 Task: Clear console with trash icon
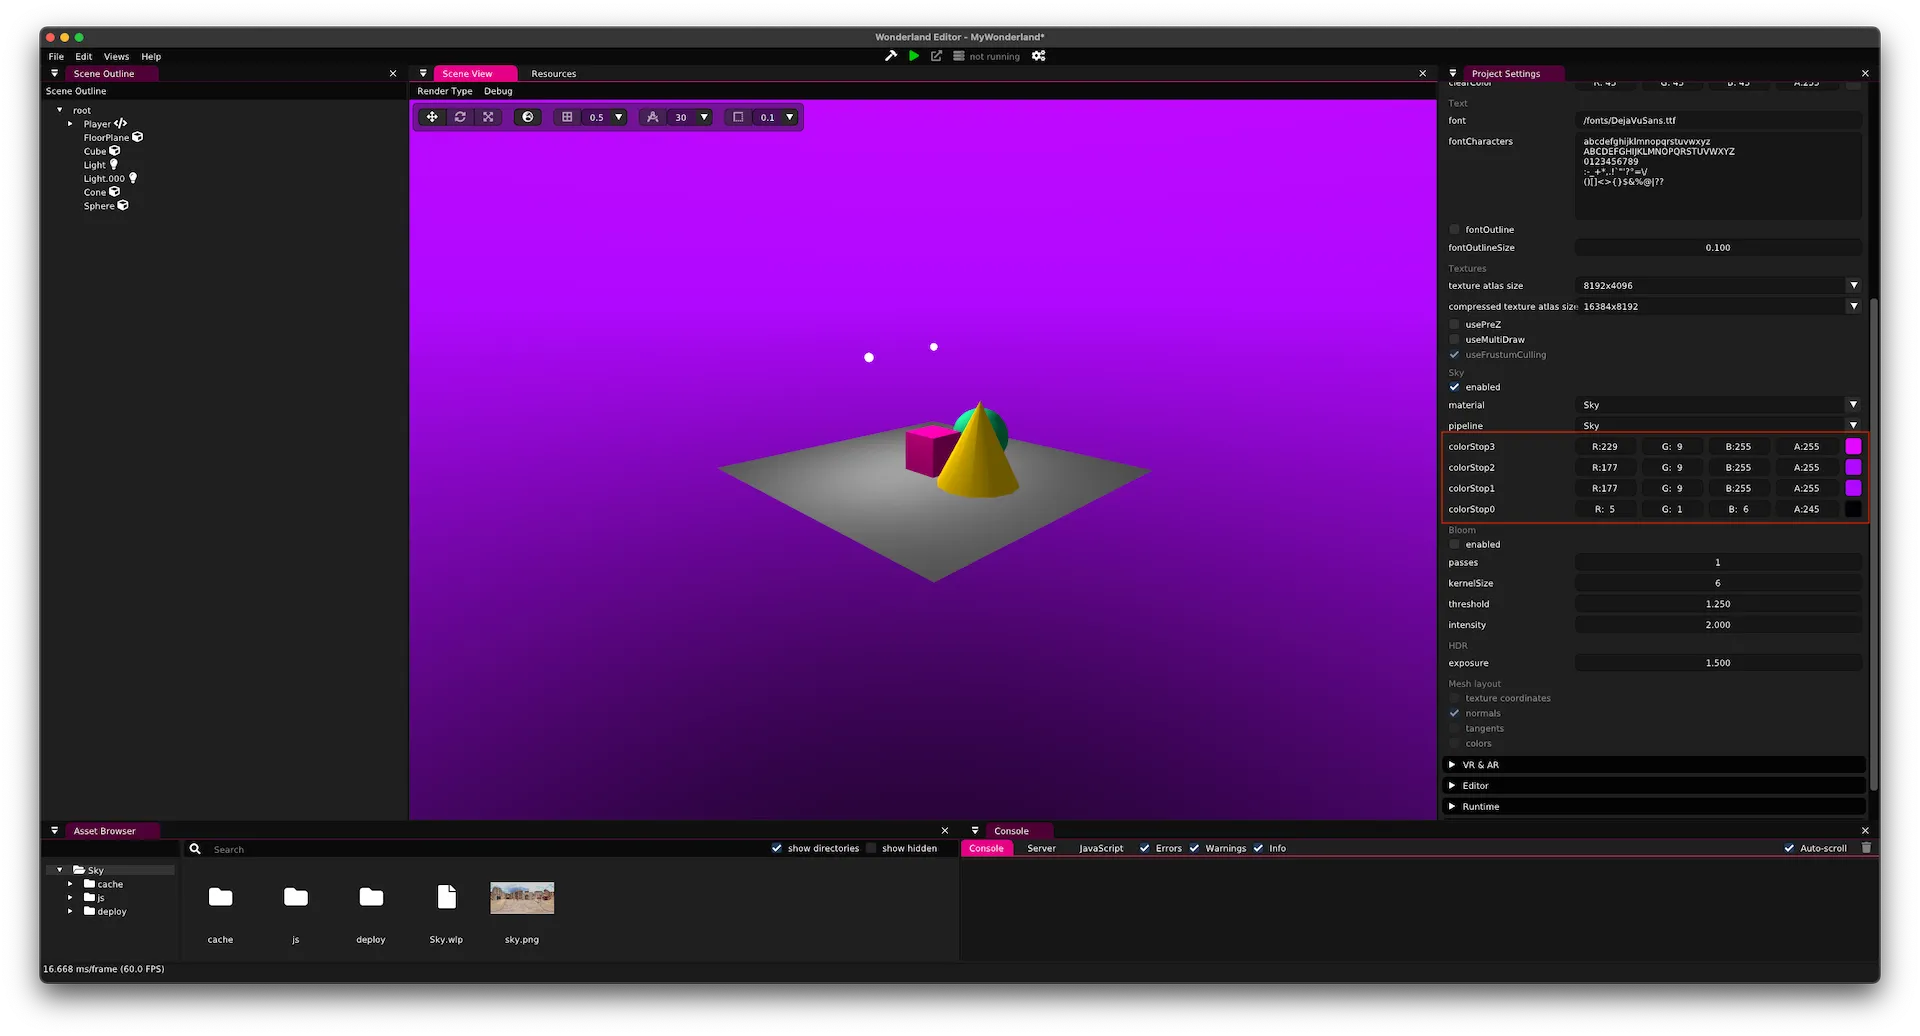click(1866, 848)
